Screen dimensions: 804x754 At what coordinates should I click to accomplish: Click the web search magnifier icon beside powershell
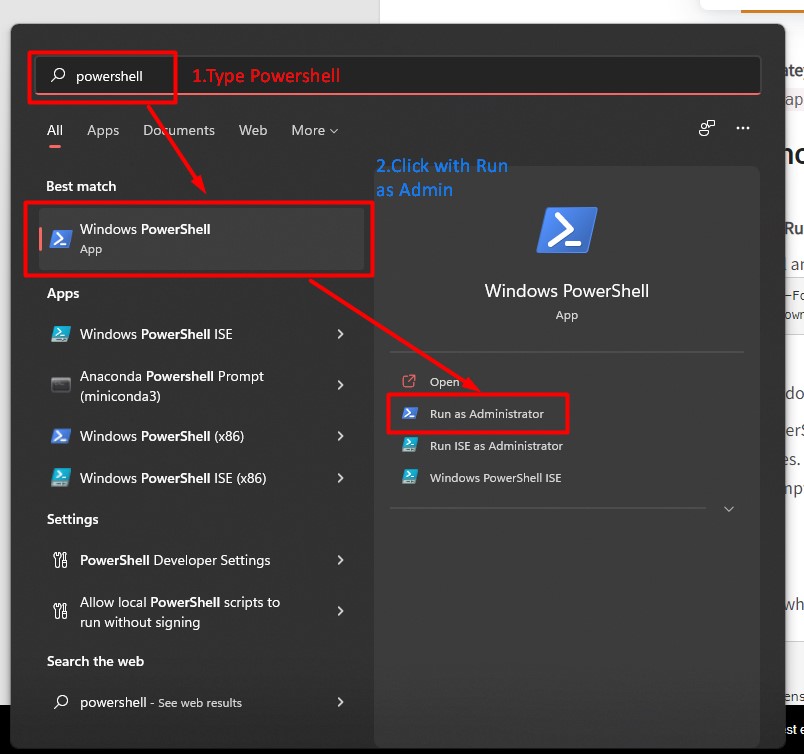tap(61, 701)
